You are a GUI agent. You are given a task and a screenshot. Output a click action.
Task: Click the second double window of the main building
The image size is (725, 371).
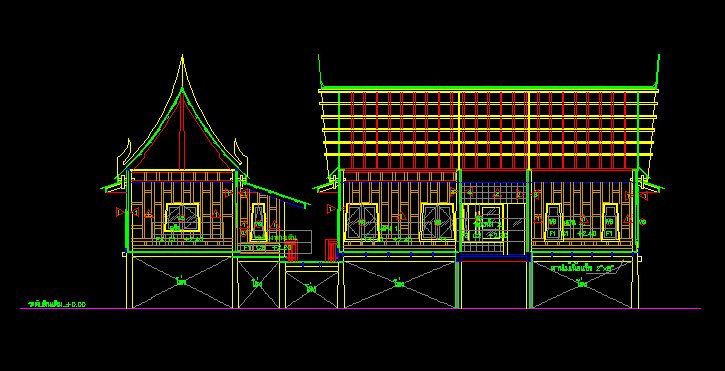coord(437,222)
